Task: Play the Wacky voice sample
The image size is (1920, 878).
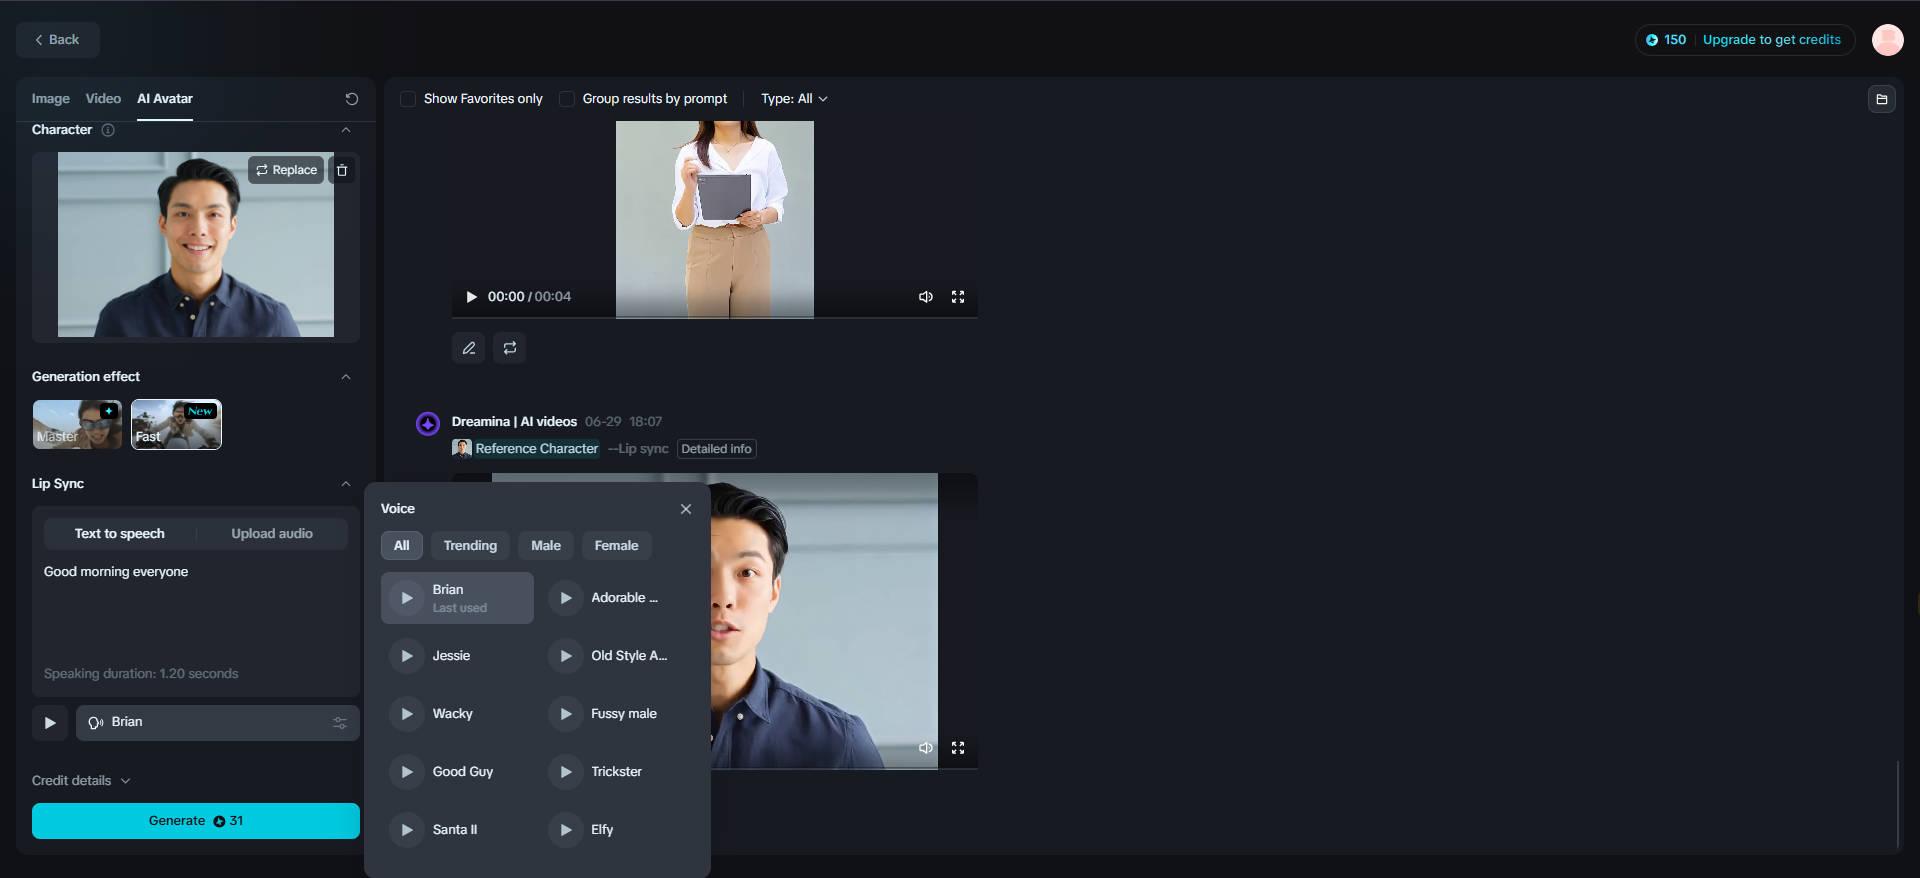Action: coord(406,714)
